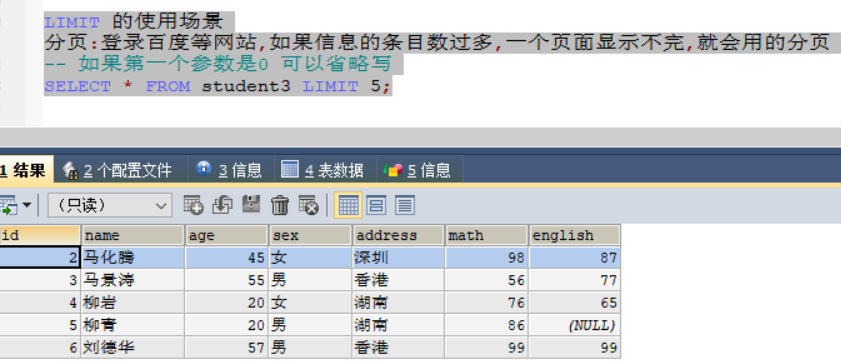This screenshot has width=841, height=362.
Task: Click math cell 76
Action: 486,303
